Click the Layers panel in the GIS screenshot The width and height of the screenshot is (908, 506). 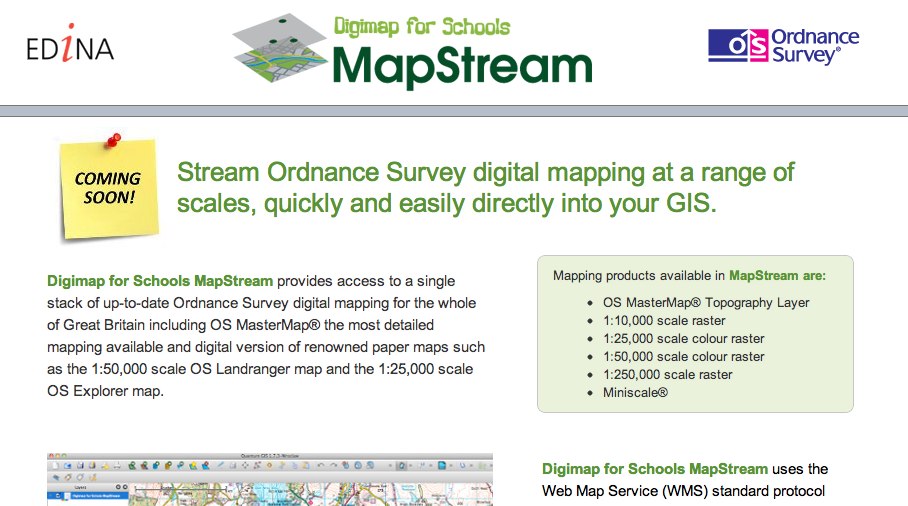pos(87,496)
